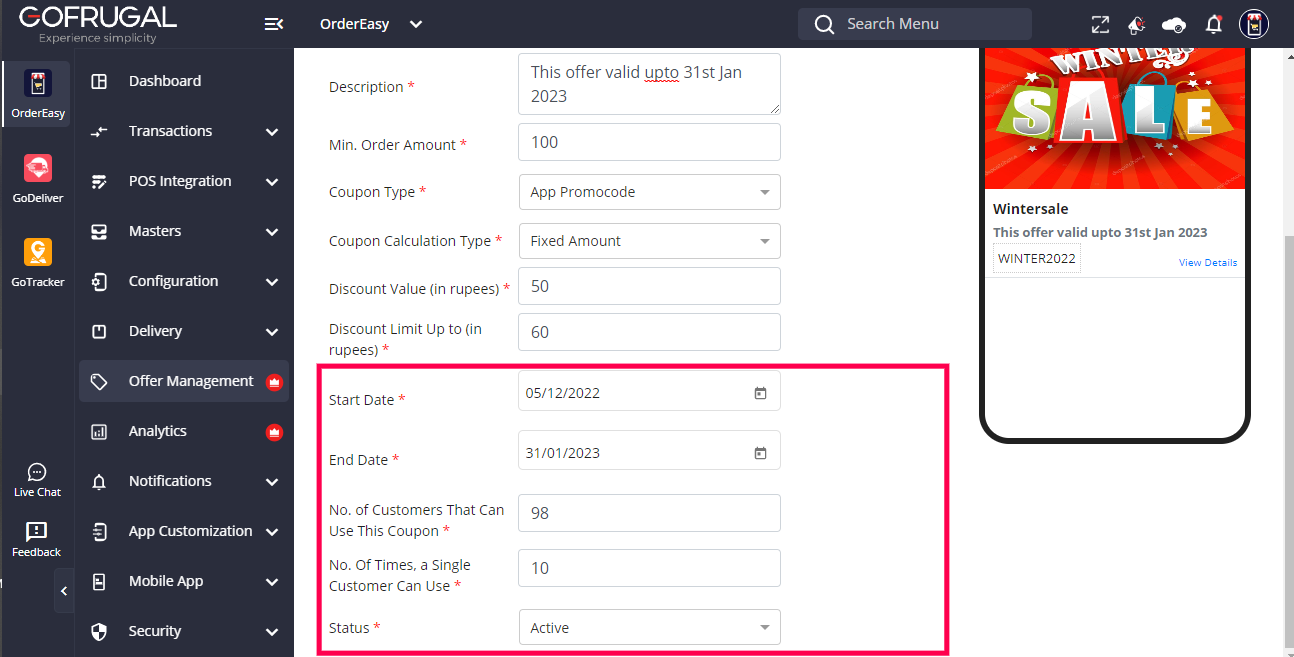Switch to GoDeliver app
Viewport: 1294px width, 657px height.
38,179
